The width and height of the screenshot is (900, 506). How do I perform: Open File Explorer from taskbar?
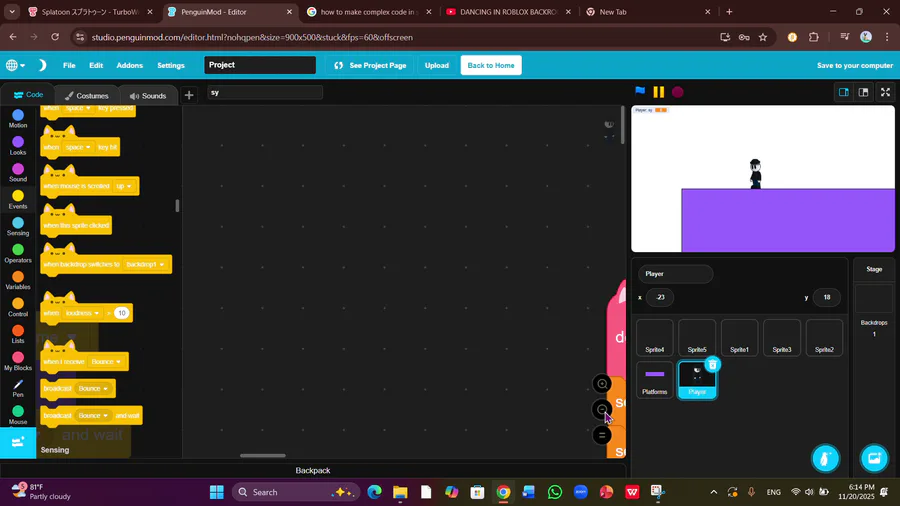(x=400, y=492)
